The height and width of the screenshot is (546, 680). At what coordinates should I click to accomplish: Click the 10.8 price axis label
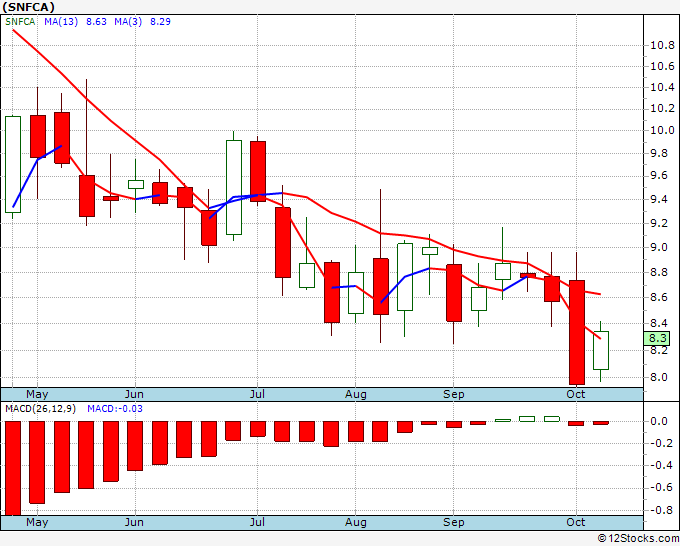[x=662, y=45]
